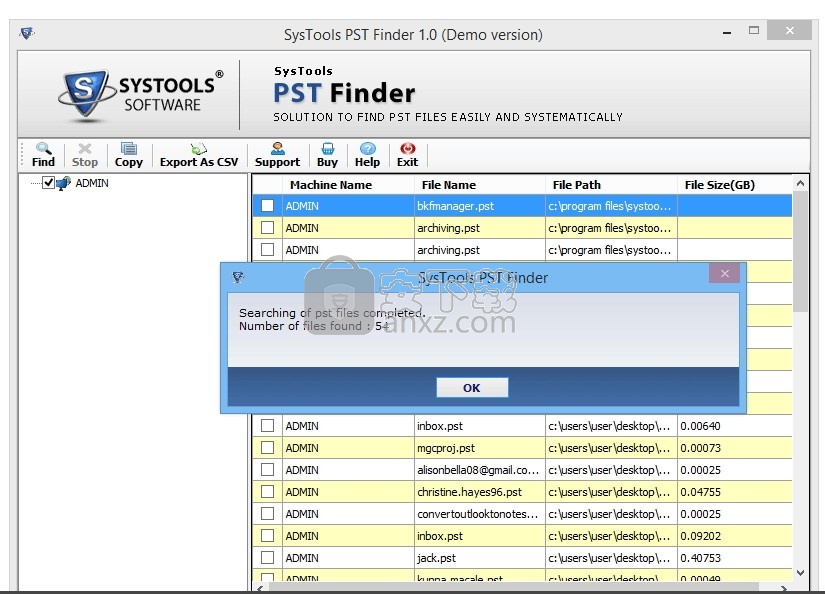The height and width of the screenshot is (594, 825).
Task: Open the Support toolbar item
Action: point(277,155)
